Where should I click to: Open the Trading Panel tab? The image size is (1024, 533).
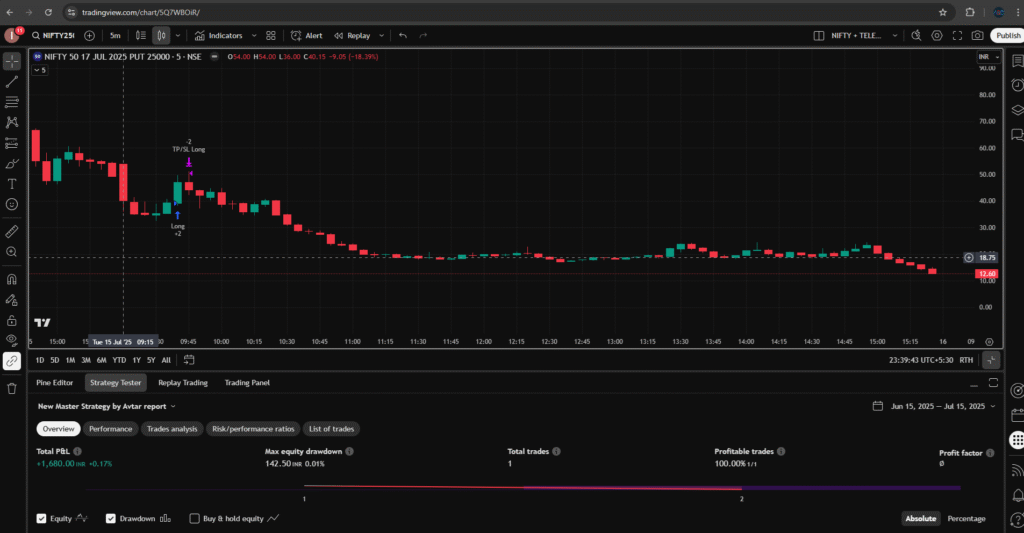click(x=247, y=383)
